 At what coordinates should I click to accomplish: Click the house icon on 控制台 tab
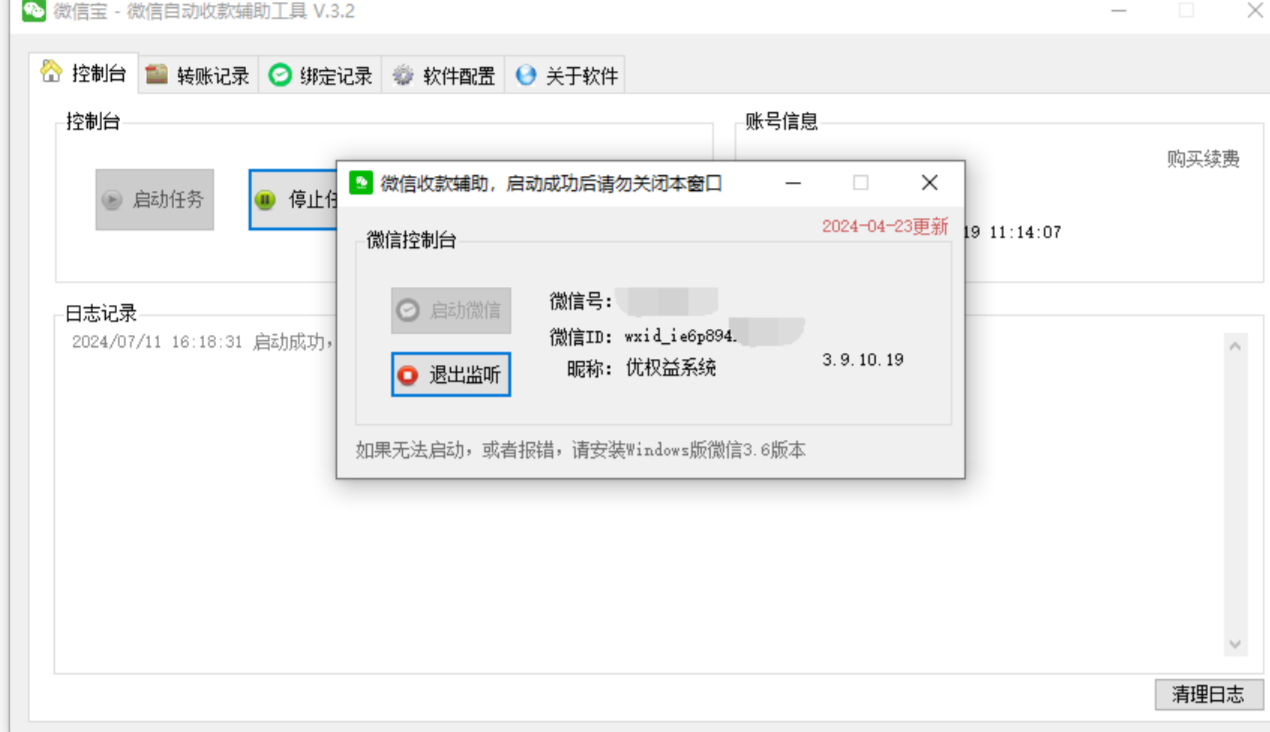[51, 72]
